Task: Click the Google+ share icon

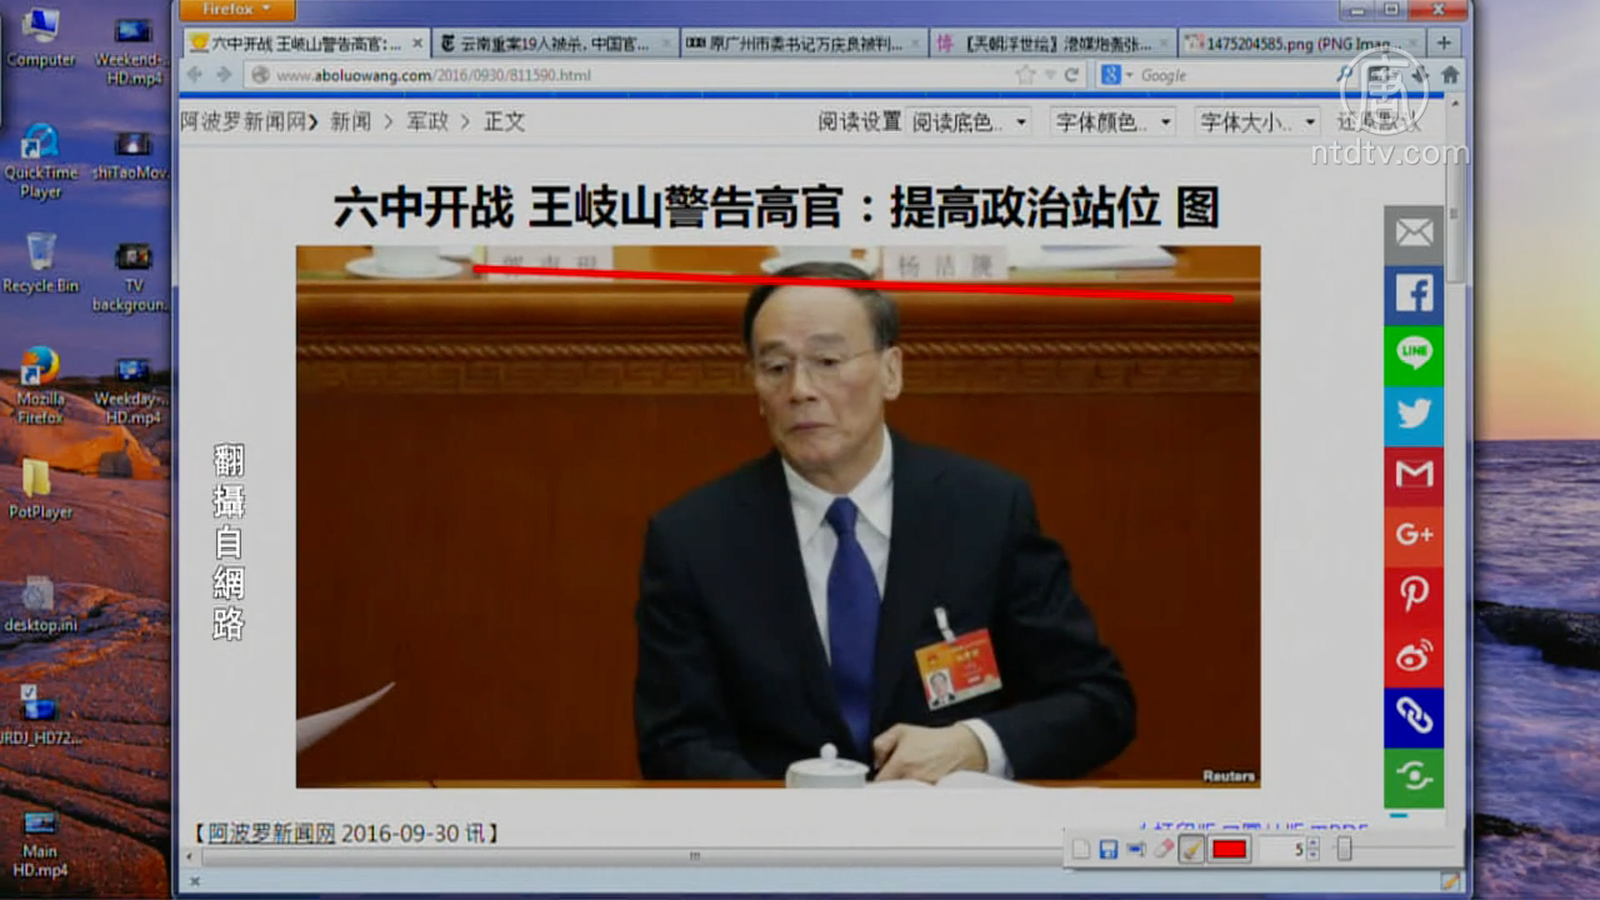Action: click(x=1413, y=534)
